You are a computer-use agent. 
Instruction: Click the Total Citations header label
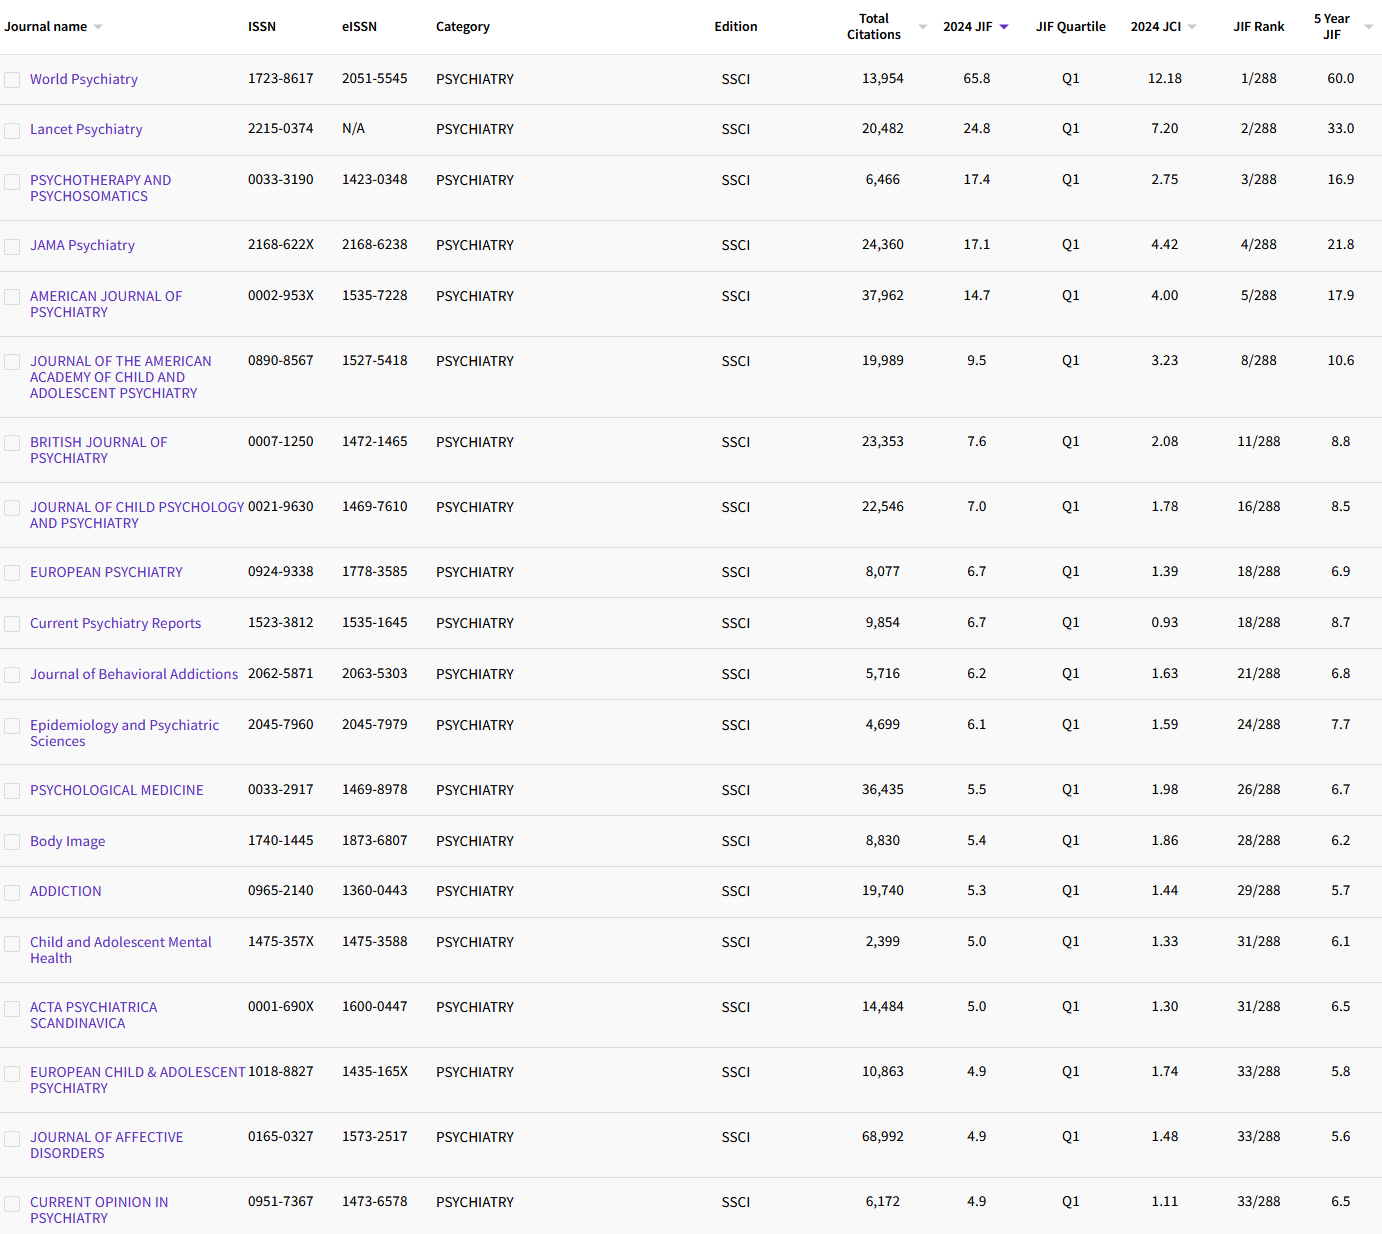tap(874, 27)
